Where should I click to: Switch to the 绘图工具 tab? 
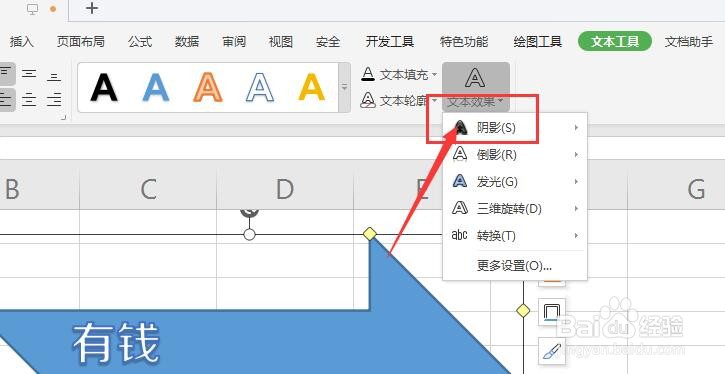(x=537, y=42)
